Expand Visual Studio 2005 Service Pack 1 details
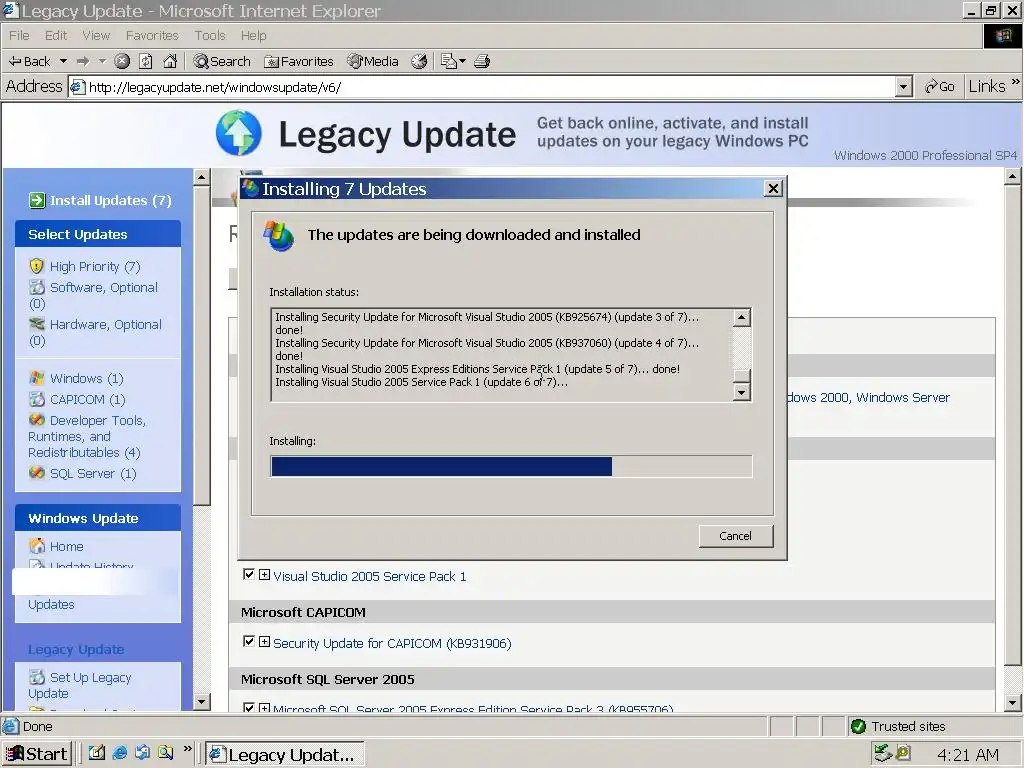Screen dimensions: 1024x768 click(x=264, y=575)
